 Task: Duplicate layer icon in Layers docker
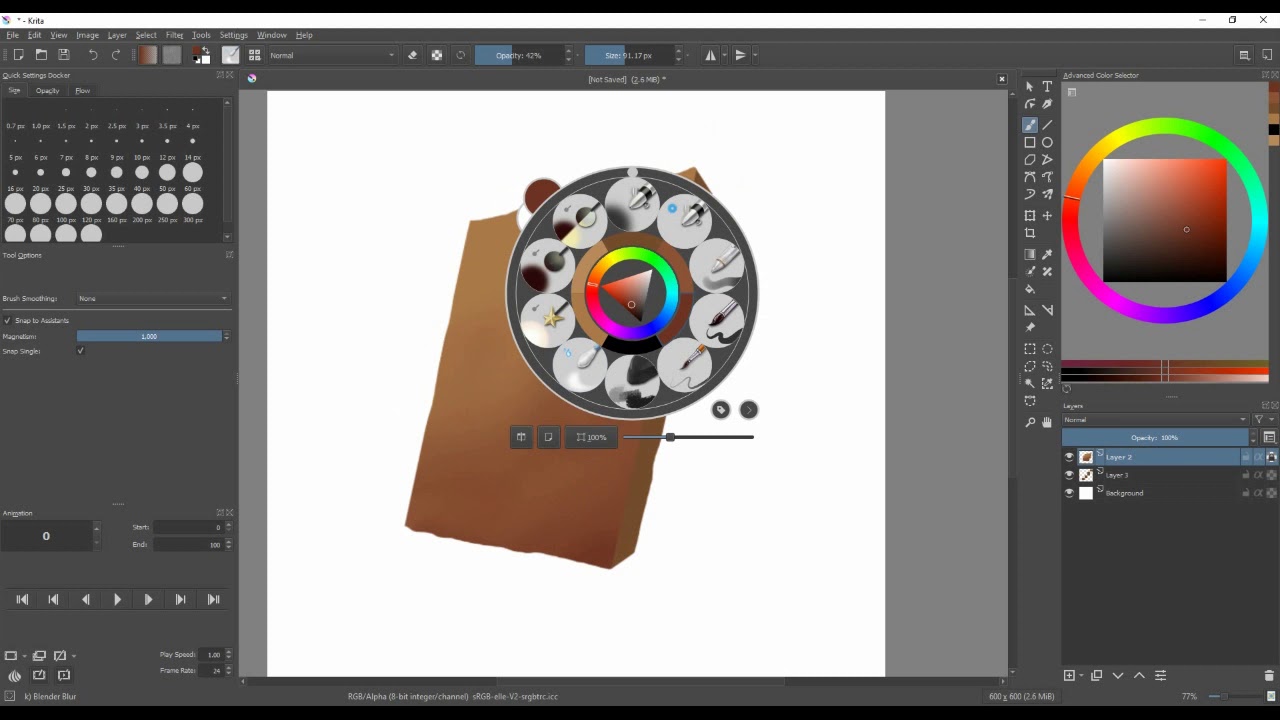[x=1096, y=676]
